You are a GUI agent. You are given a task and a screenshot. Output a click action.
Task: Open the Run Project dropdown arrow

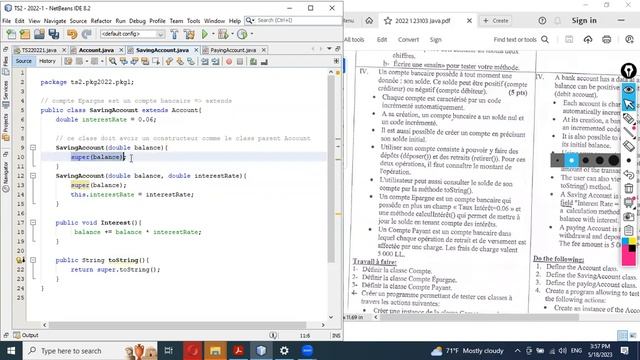pyautogui.click(x=213, y=34)
